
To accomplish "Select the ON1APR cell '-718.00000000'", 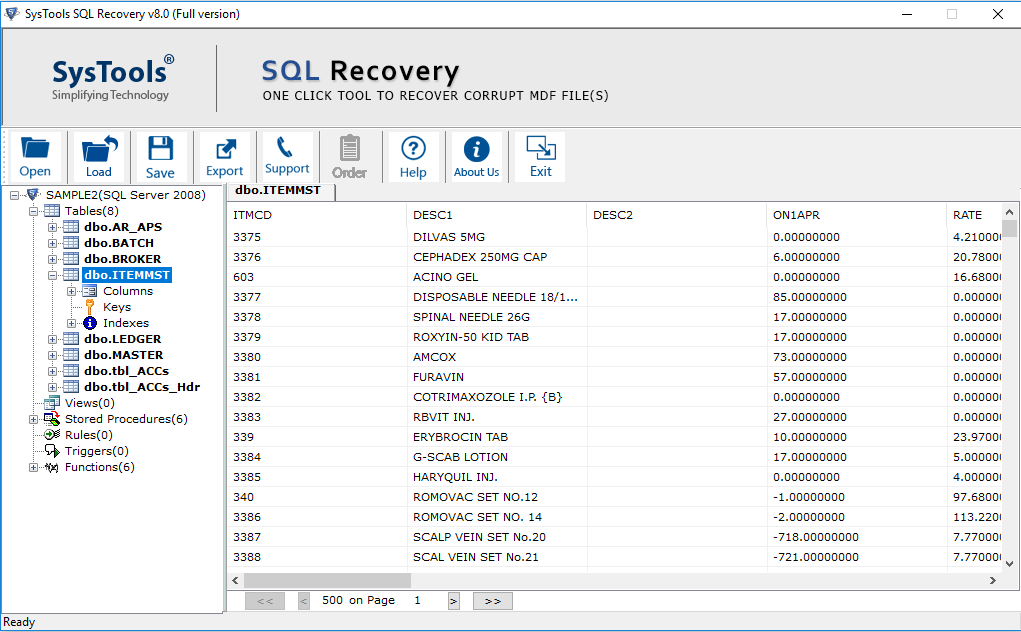I will tap(857, 537).
